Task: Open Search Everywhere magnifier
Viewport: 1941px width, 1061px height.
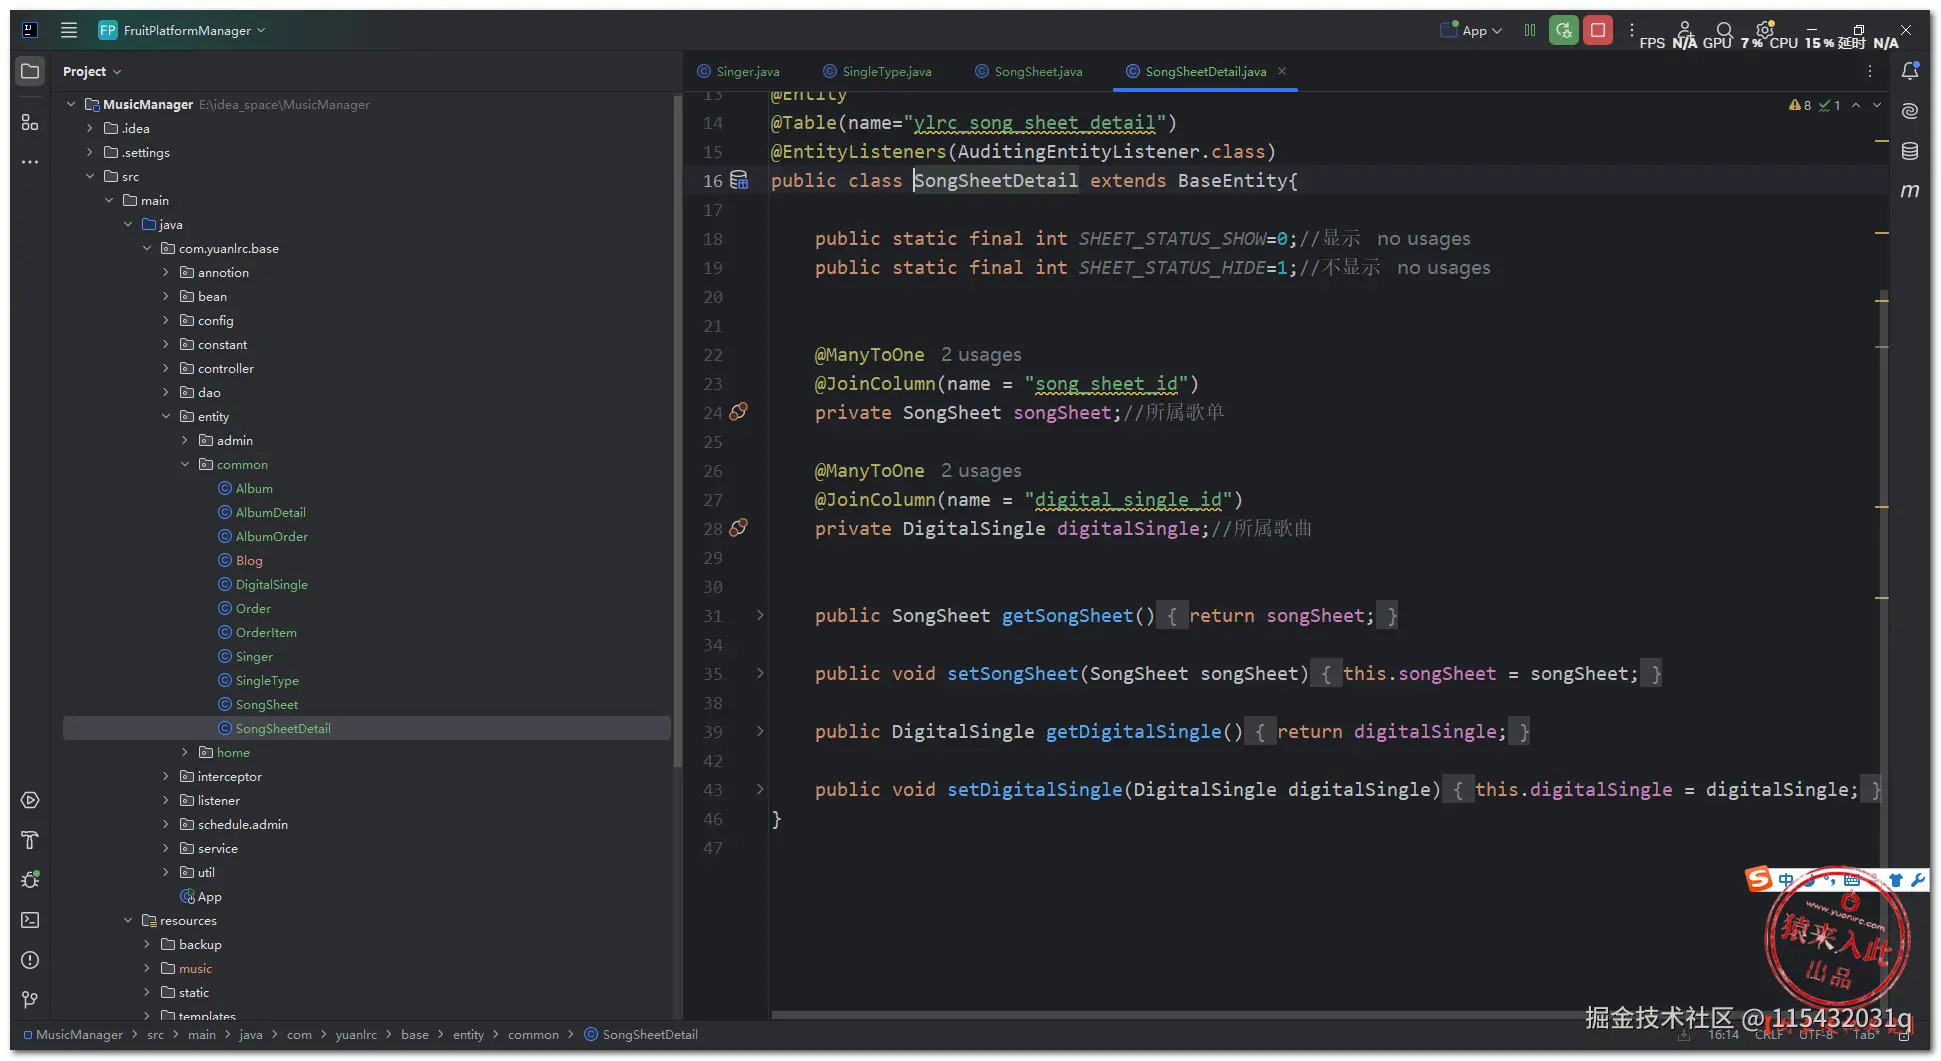Action: coord(1725,30)
